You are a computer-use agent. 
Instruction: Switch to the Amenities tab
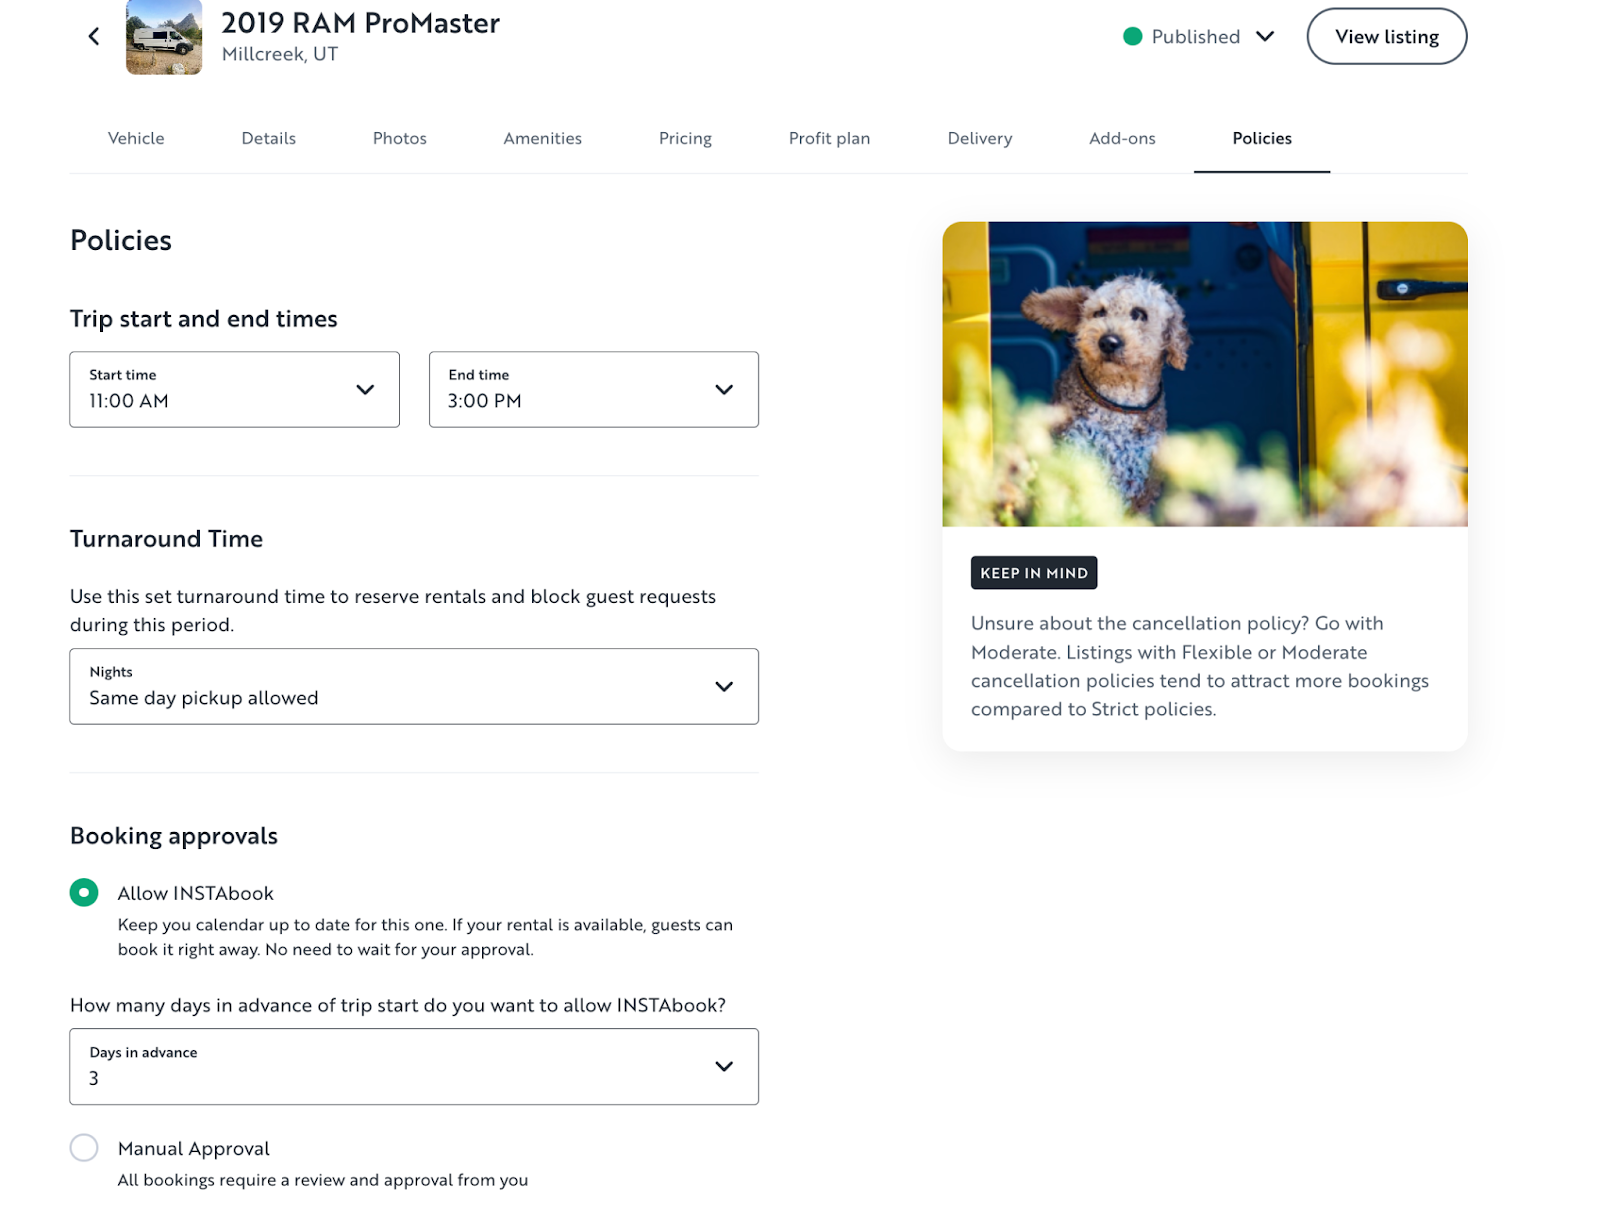pyautogui.click(x=542, y=138)
